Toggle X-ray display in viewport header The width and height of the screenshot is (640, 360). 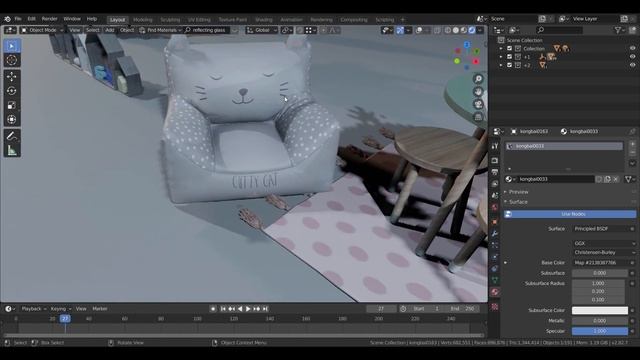pos(437,30)
